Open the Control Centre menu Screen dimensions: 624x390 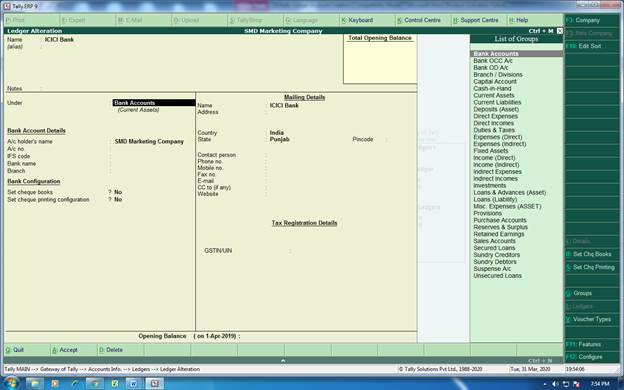pos(419,20)
